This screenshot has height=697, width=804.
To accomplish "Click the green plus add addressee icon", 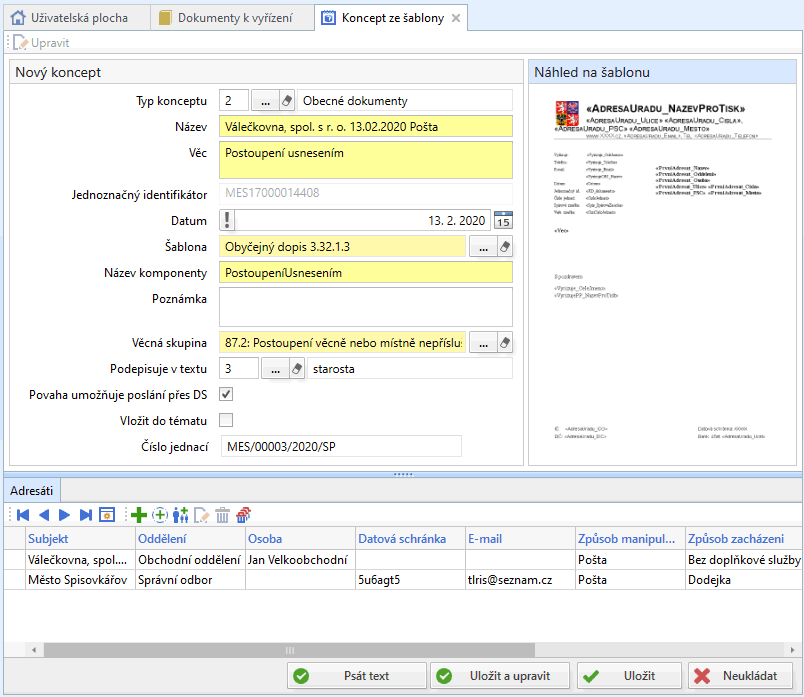I will [x=138, y=515].
